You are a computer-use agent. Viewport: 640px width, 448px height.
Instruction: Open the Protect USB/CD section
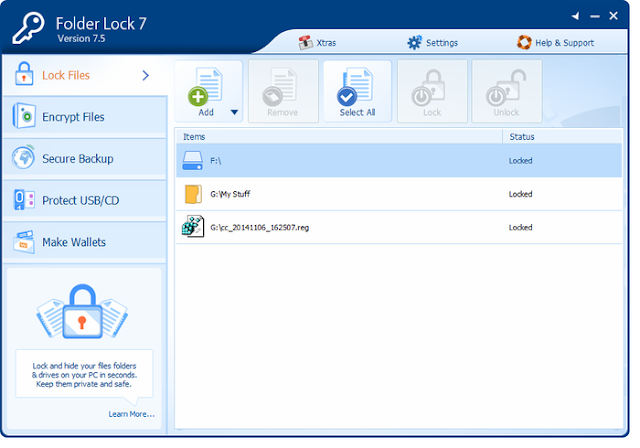click(x=84, y=200)
